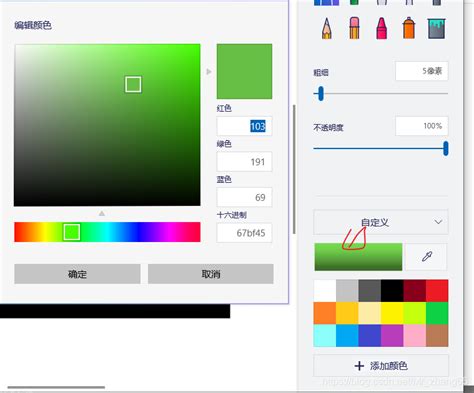The width and height of the screenshot is (474, 393).
Task: Choose the purple palette swatch
Action: 392,336
